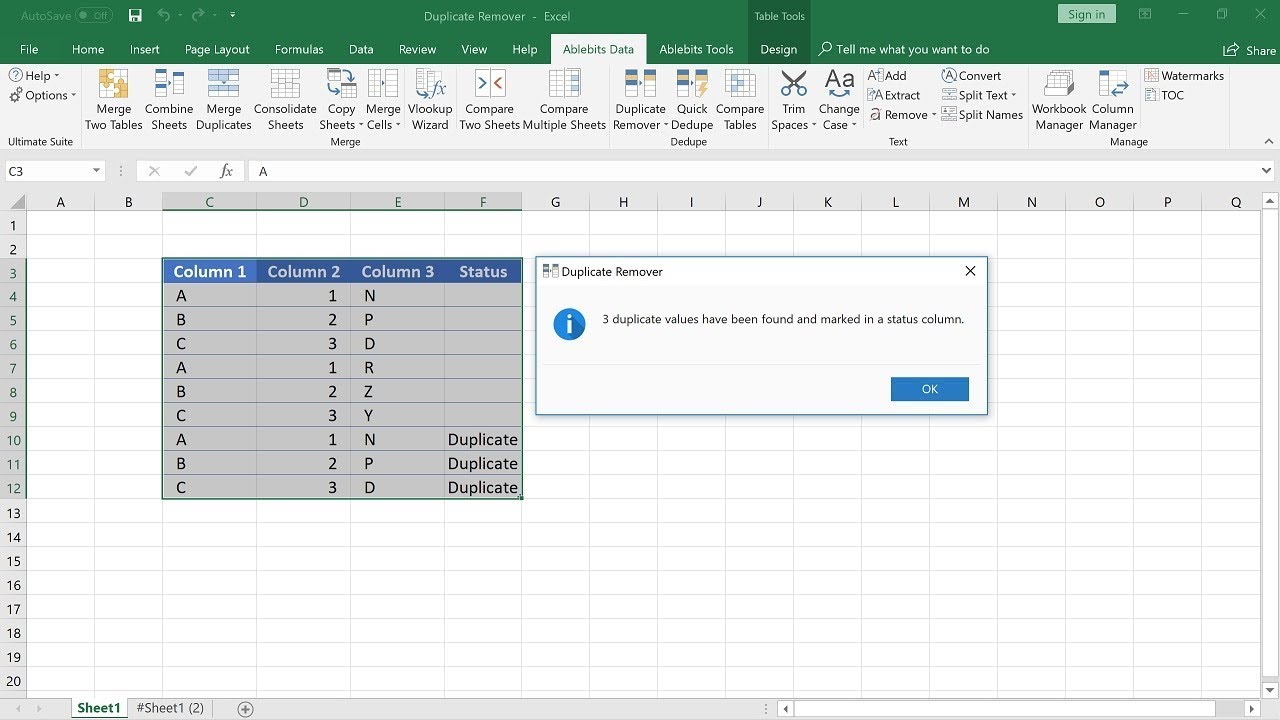Open the Page Layout tab
Image resolution: width=1280 pixels, height=720 pixels.
(217, 49)
